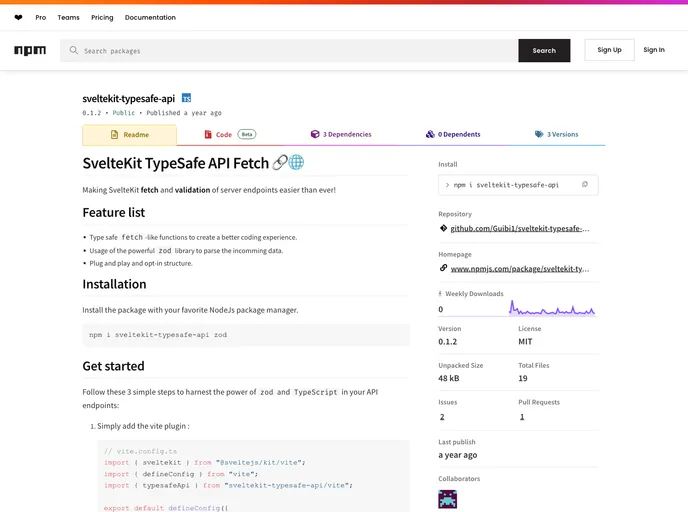Click the Readme file icon
Screen dimensions: 688x512
point(115,135)
